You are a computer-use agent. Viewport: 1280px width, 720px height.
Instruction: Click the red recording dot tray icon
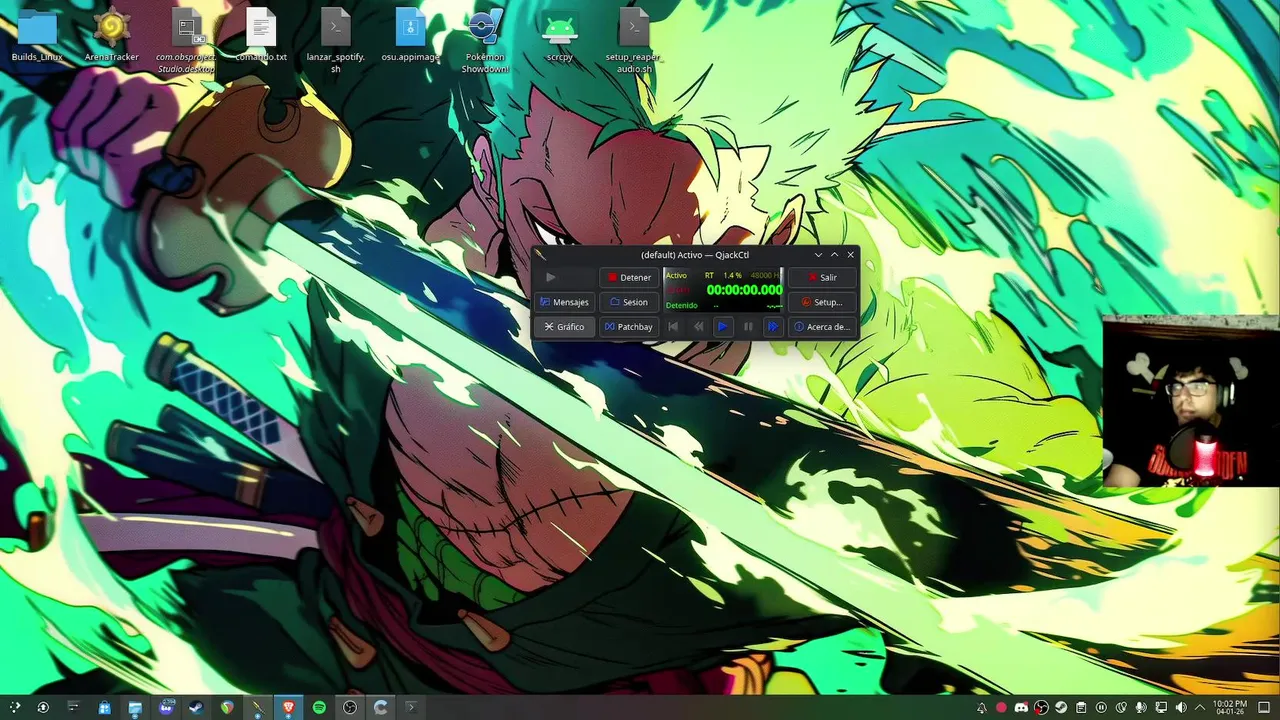point(1001,708)
